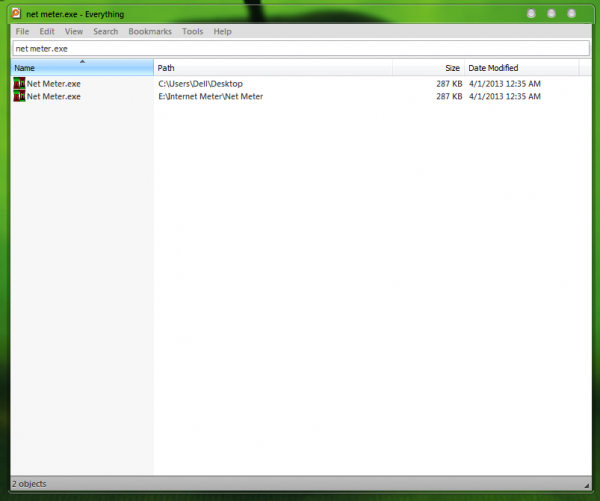Select Net Meter.exe located on the Desktop

[x=54, y=83]
